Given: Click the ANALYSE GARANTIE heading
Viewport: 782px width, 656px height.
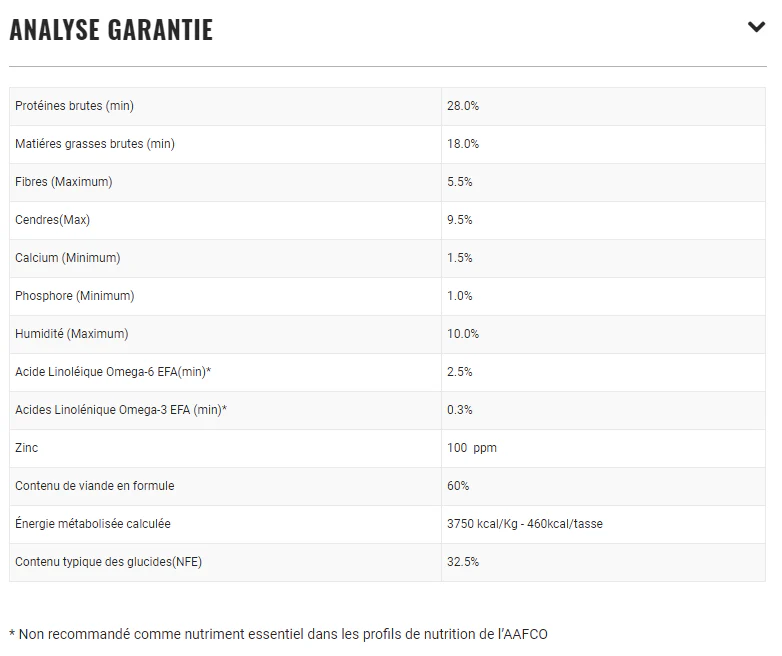Looking at the screenshot, I should (x=111, y=30).
